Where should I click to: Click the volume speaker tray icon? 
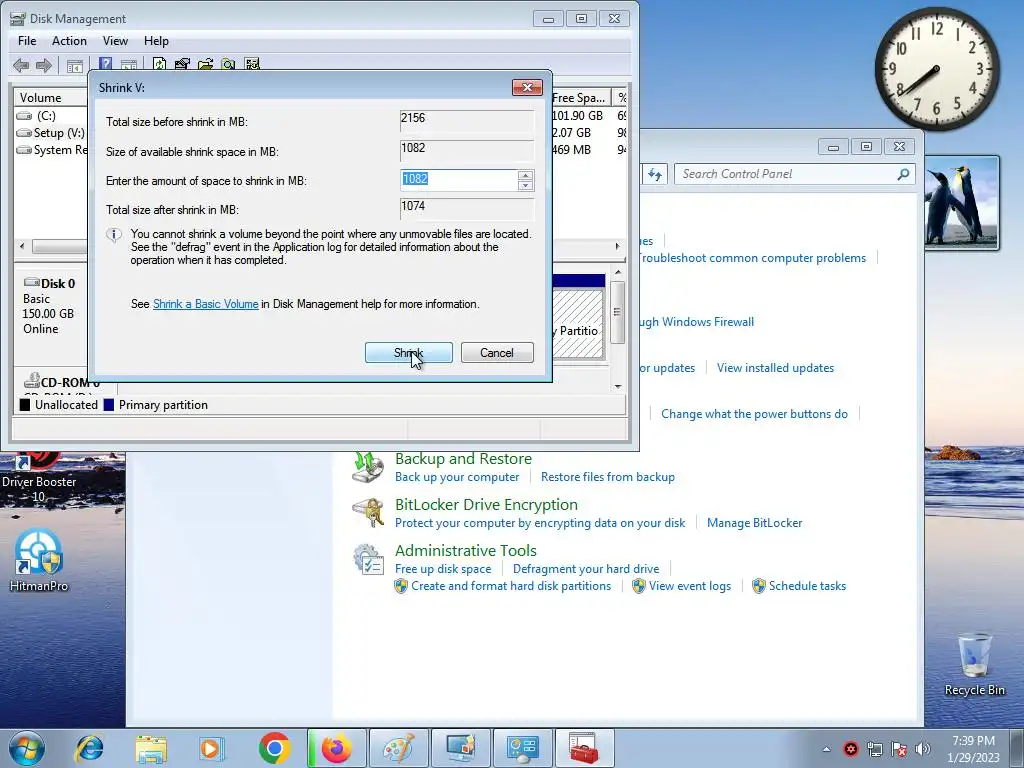(x=923, y=749)
